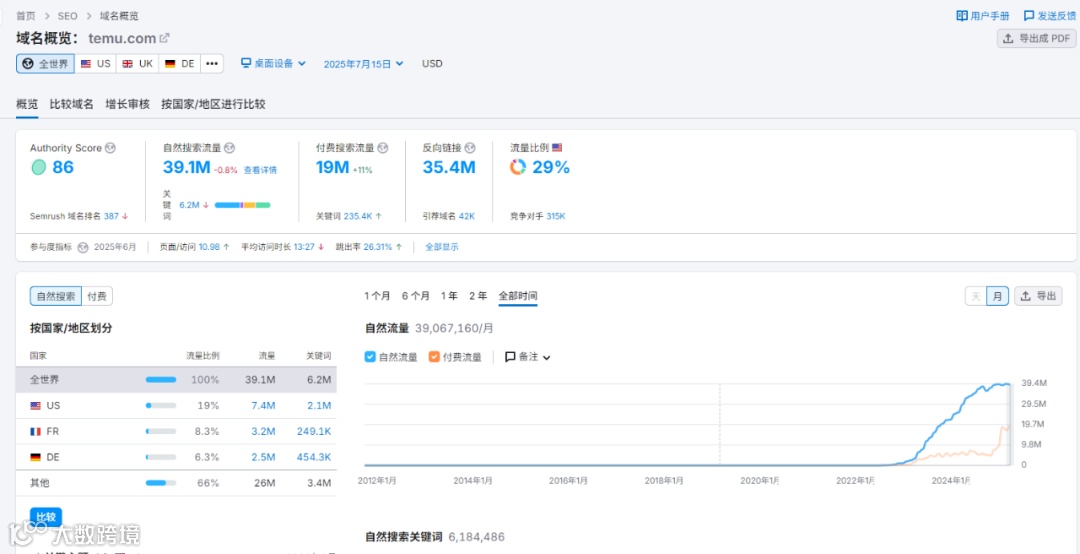Click info icon next to Authority Score

[x=110, y=148]
